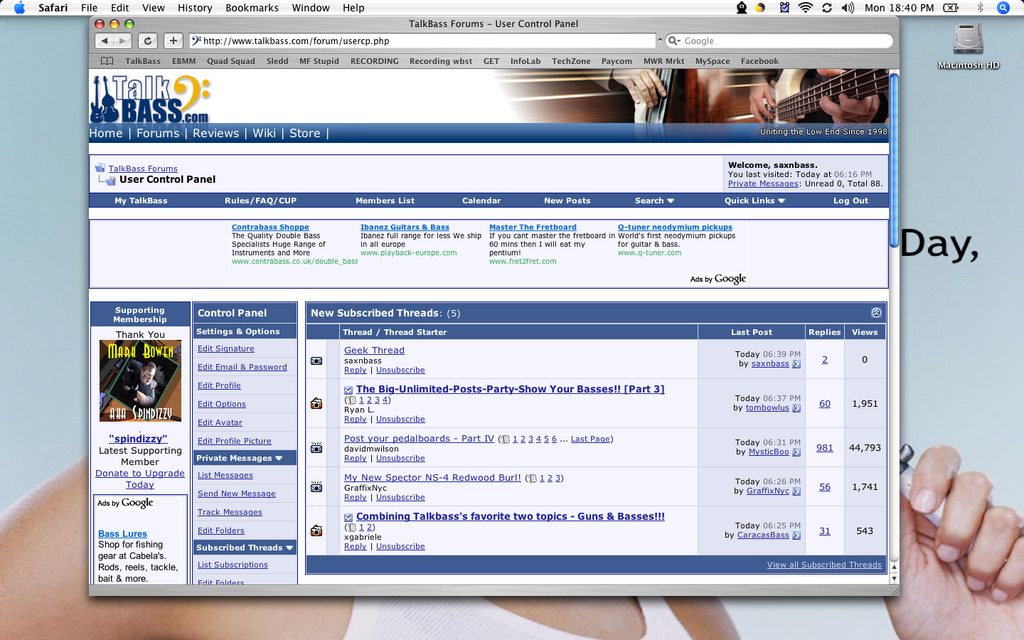Click the thread status icon for Geek Thread
Screen dimensions: 1024x640
(x=317, y=360)
